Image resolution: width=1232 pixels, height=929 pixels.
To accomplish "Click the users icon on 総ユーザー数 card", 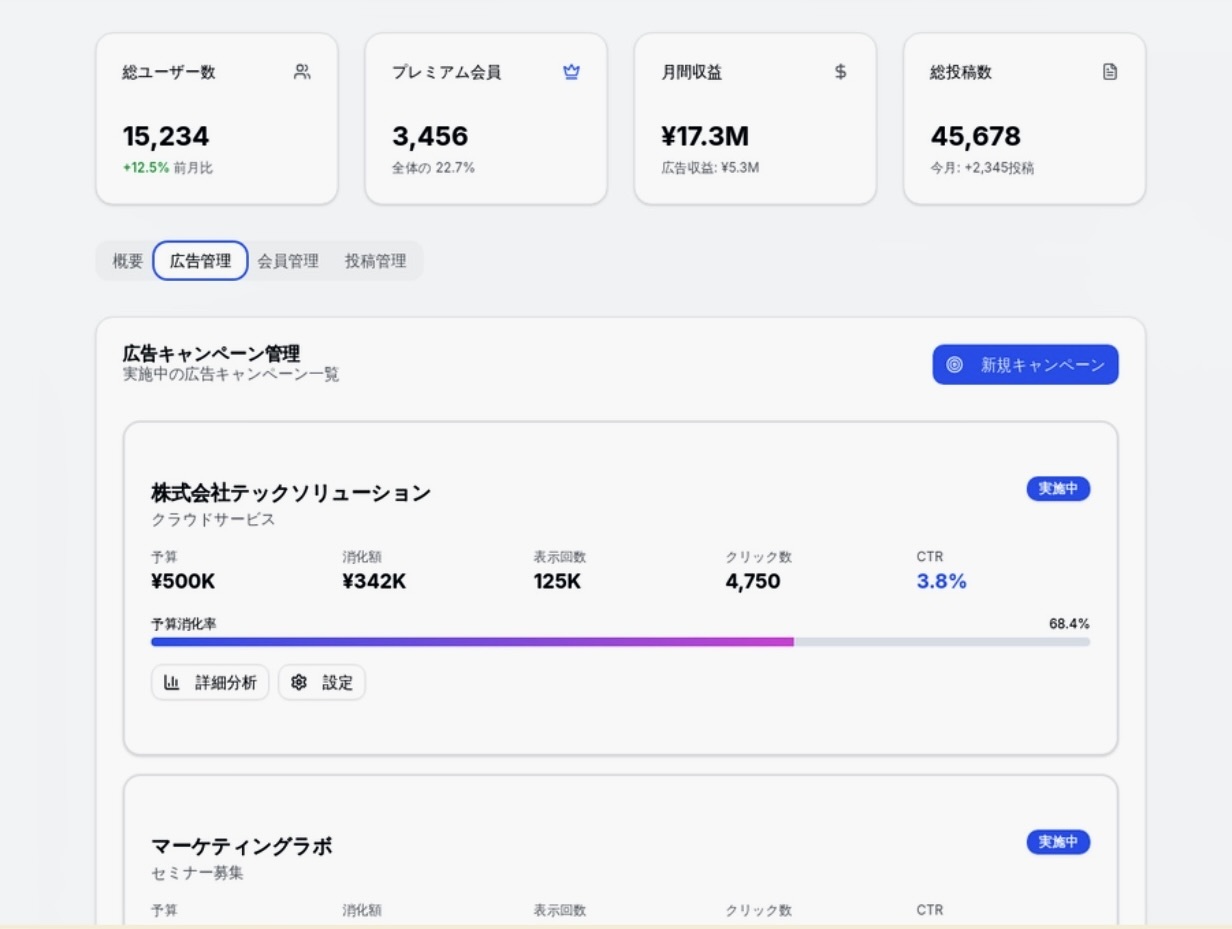I will tap(302, 72).
